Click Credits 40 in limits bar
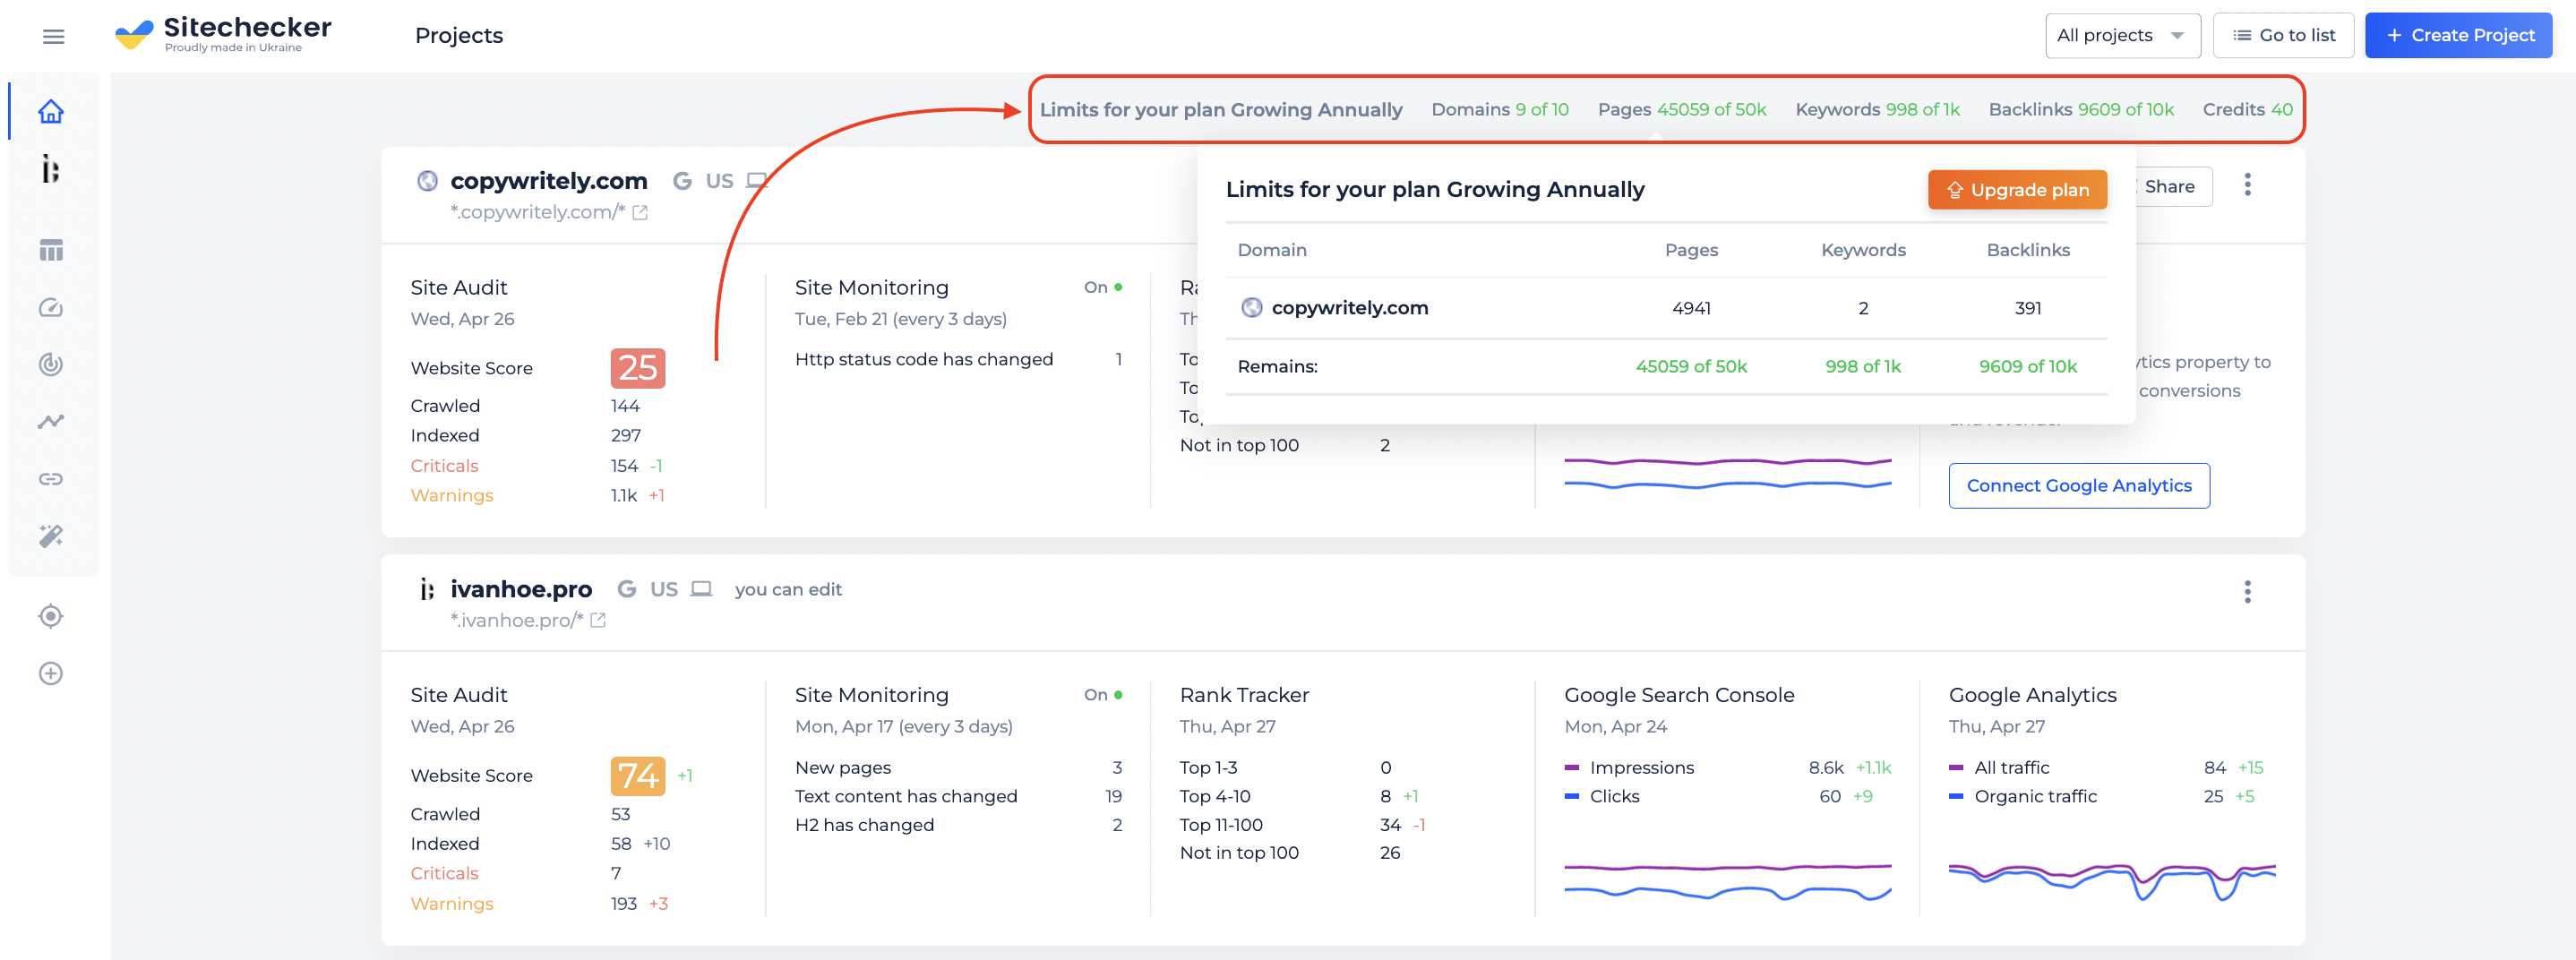This screenshot has width=2576, height=960. (x=2248, y=110)
